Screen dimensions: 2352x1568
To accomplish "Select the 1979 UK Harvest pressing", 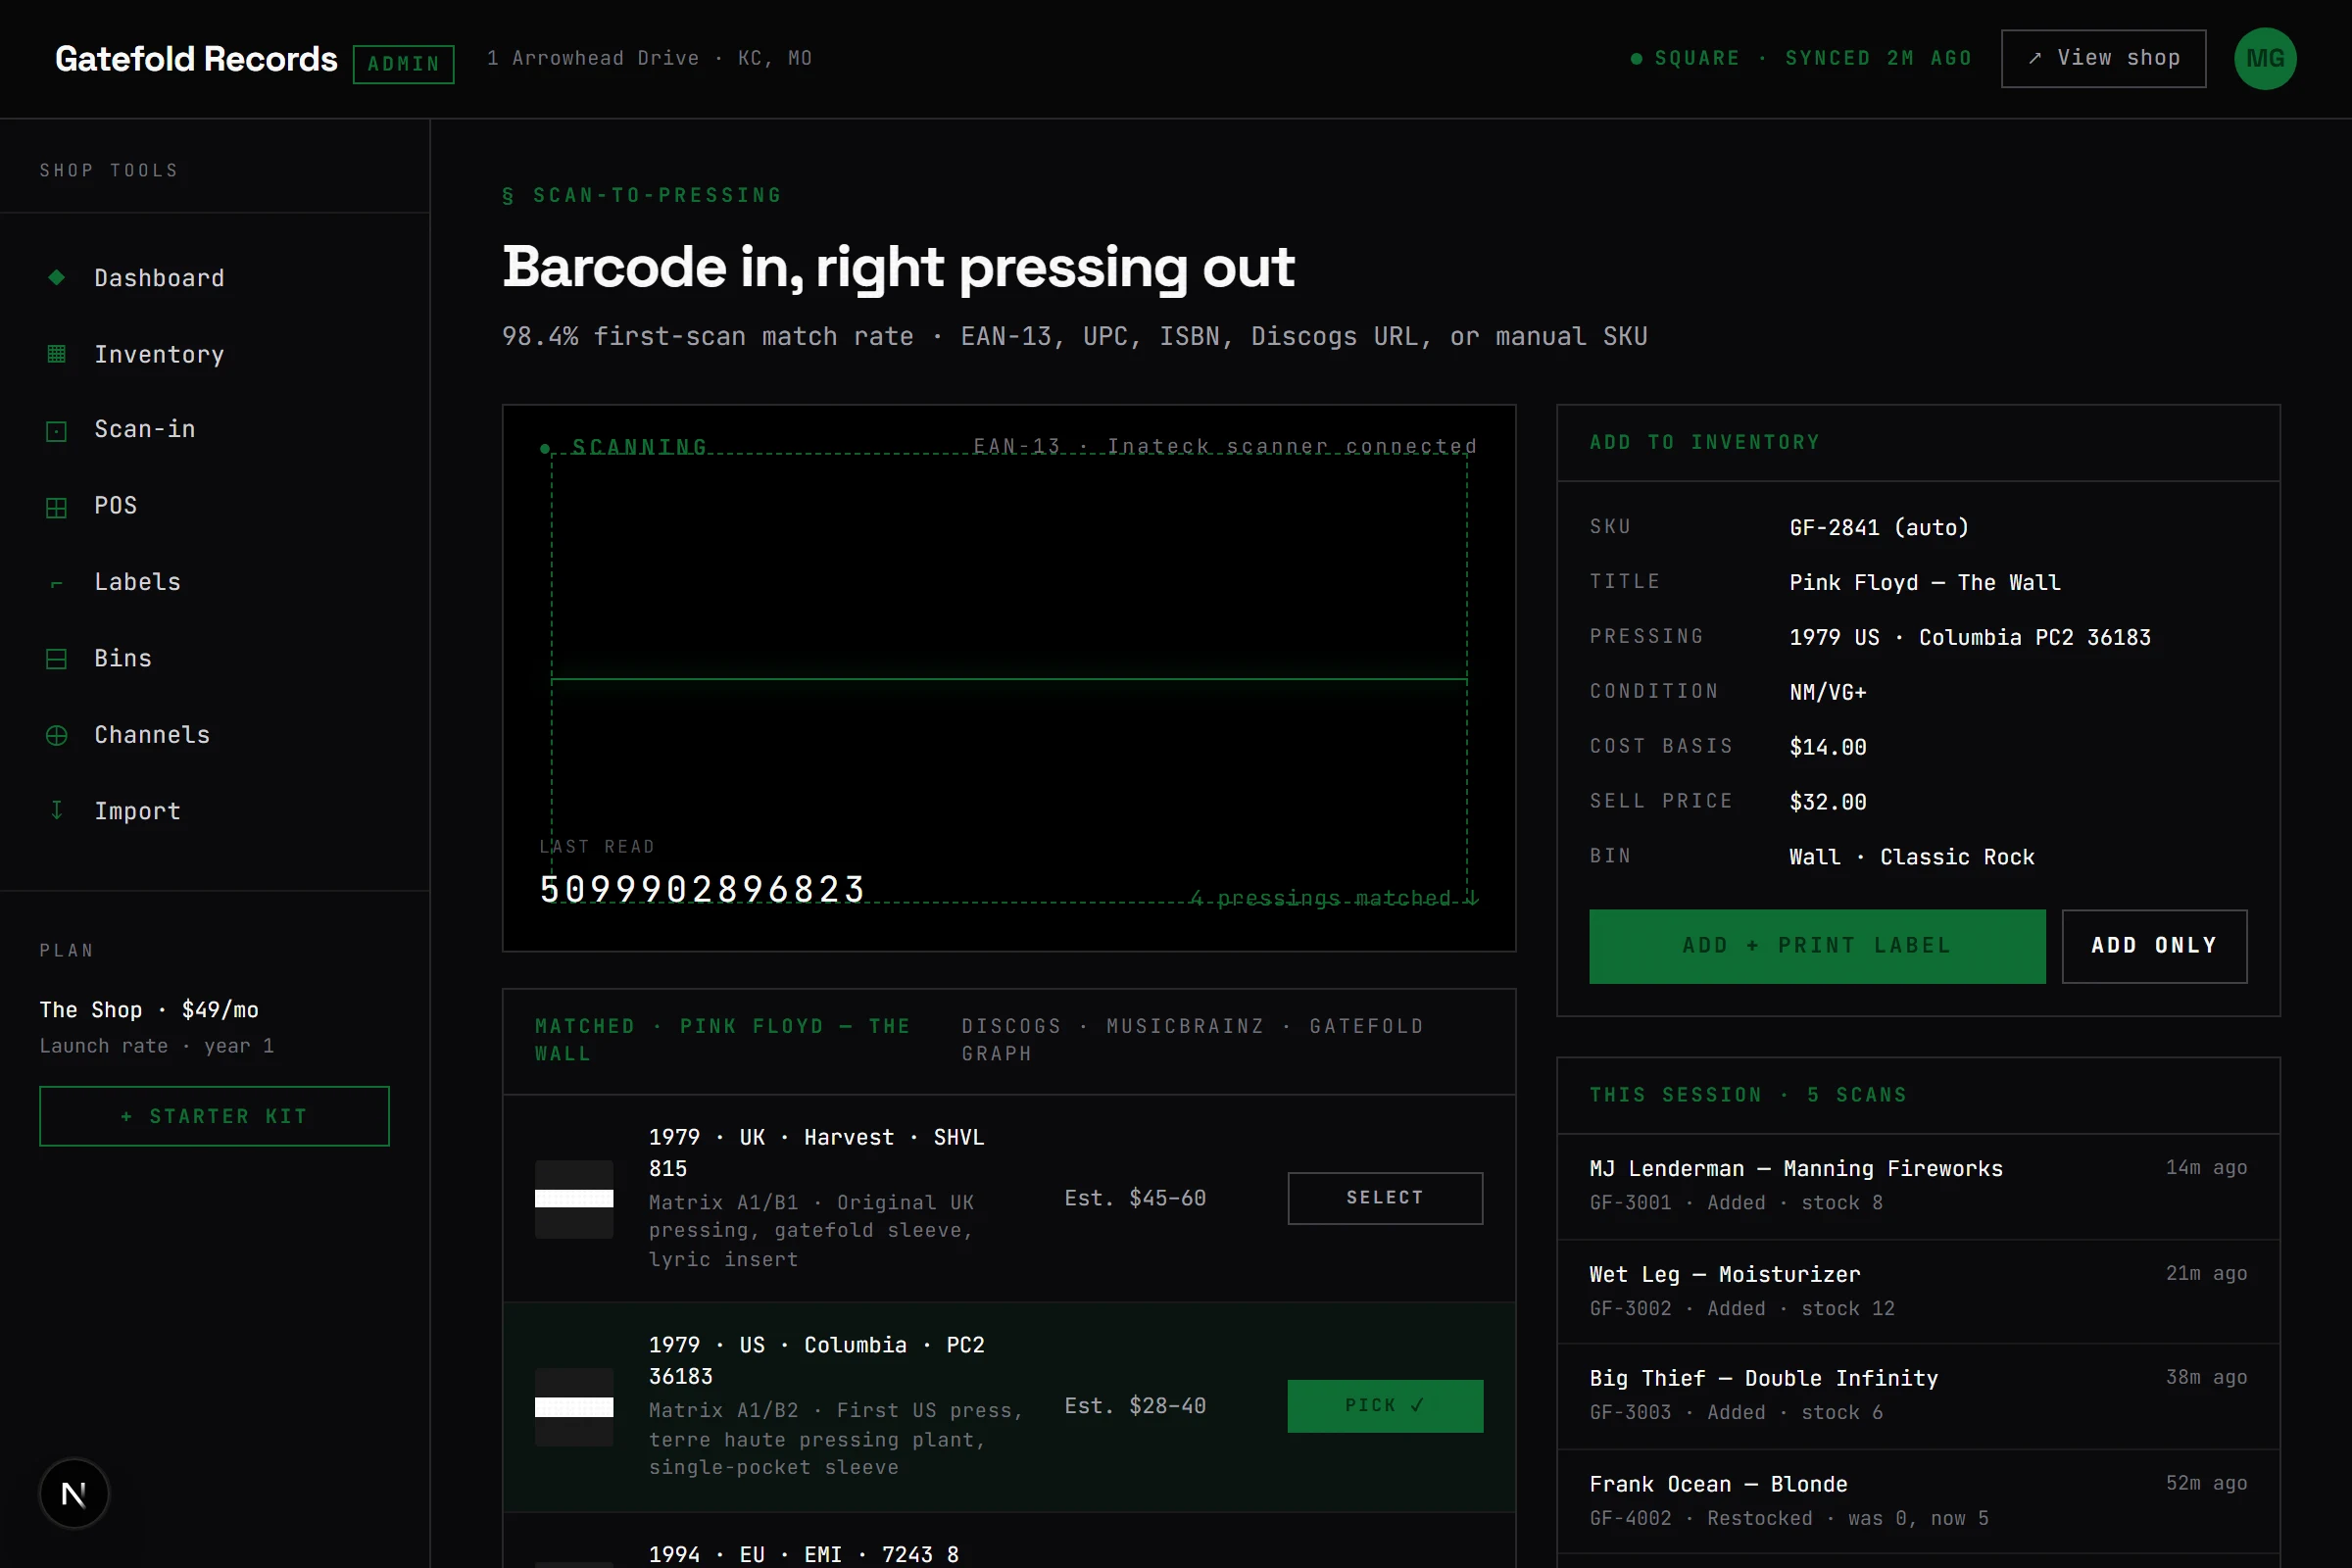I will 1385,1198.
